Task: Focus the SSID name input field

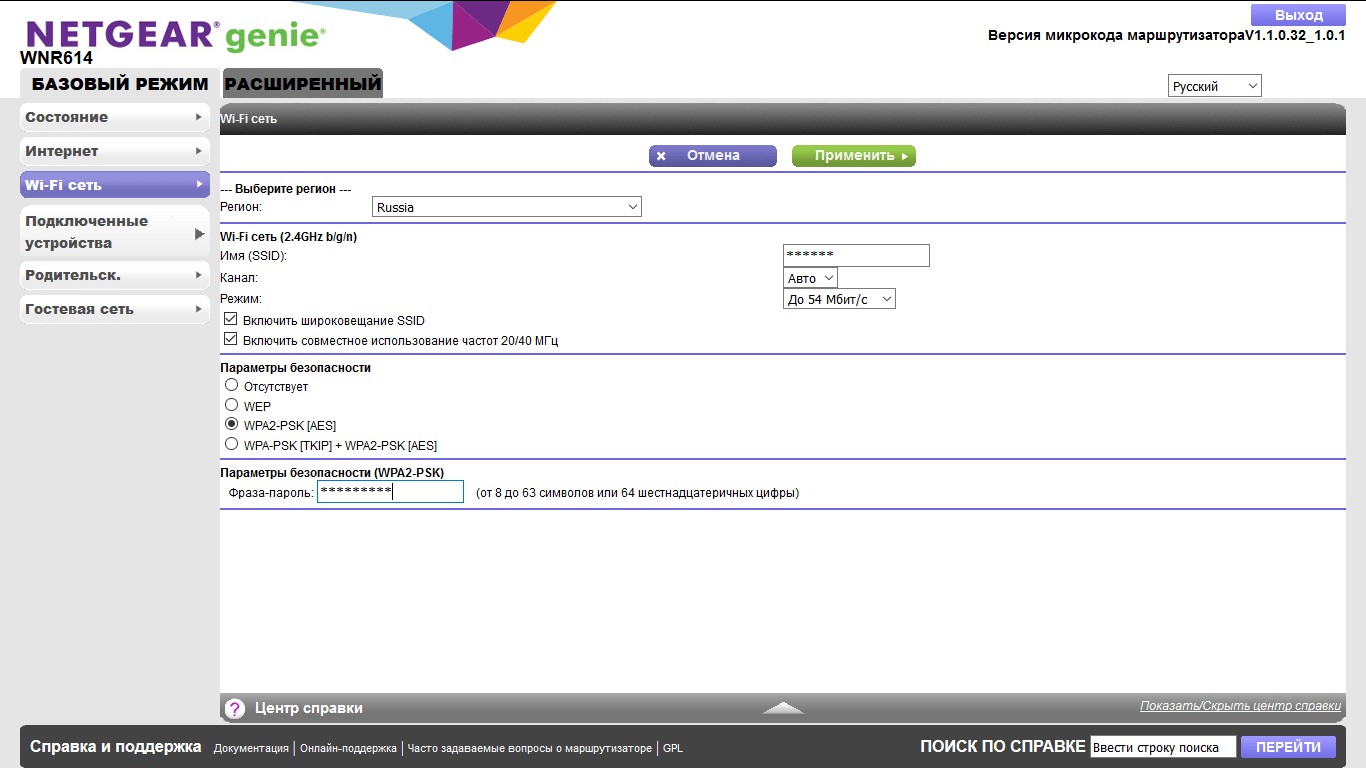Action: coord(856,255)
